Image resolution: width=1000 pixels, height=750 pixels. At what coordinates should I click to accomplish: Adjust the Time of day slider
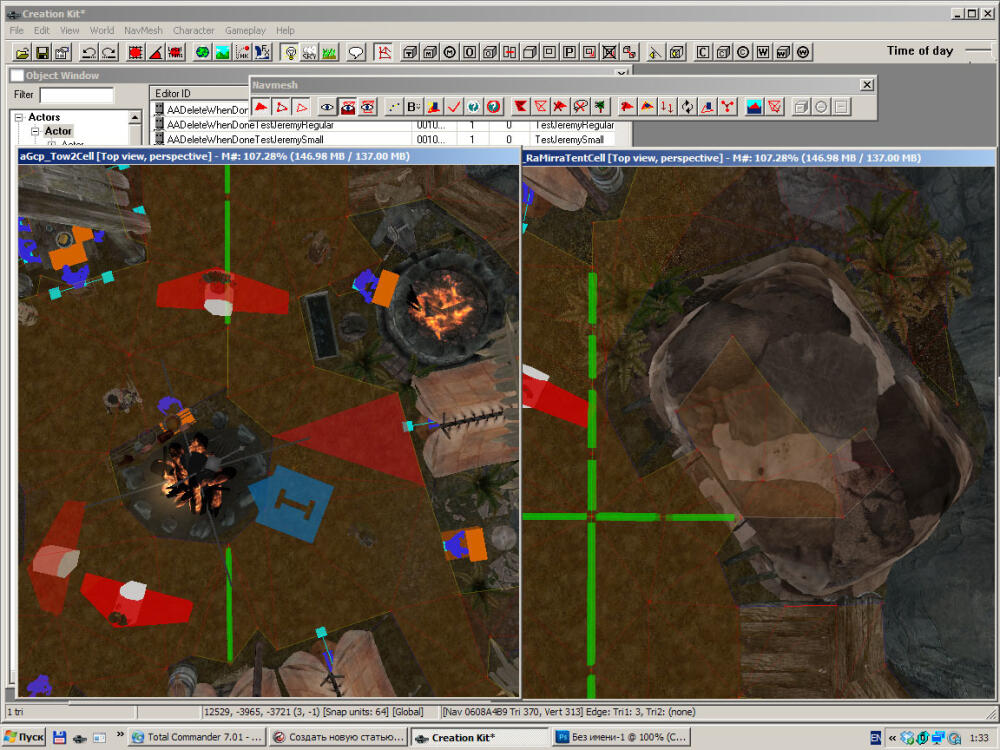click(x=980, y=50)
